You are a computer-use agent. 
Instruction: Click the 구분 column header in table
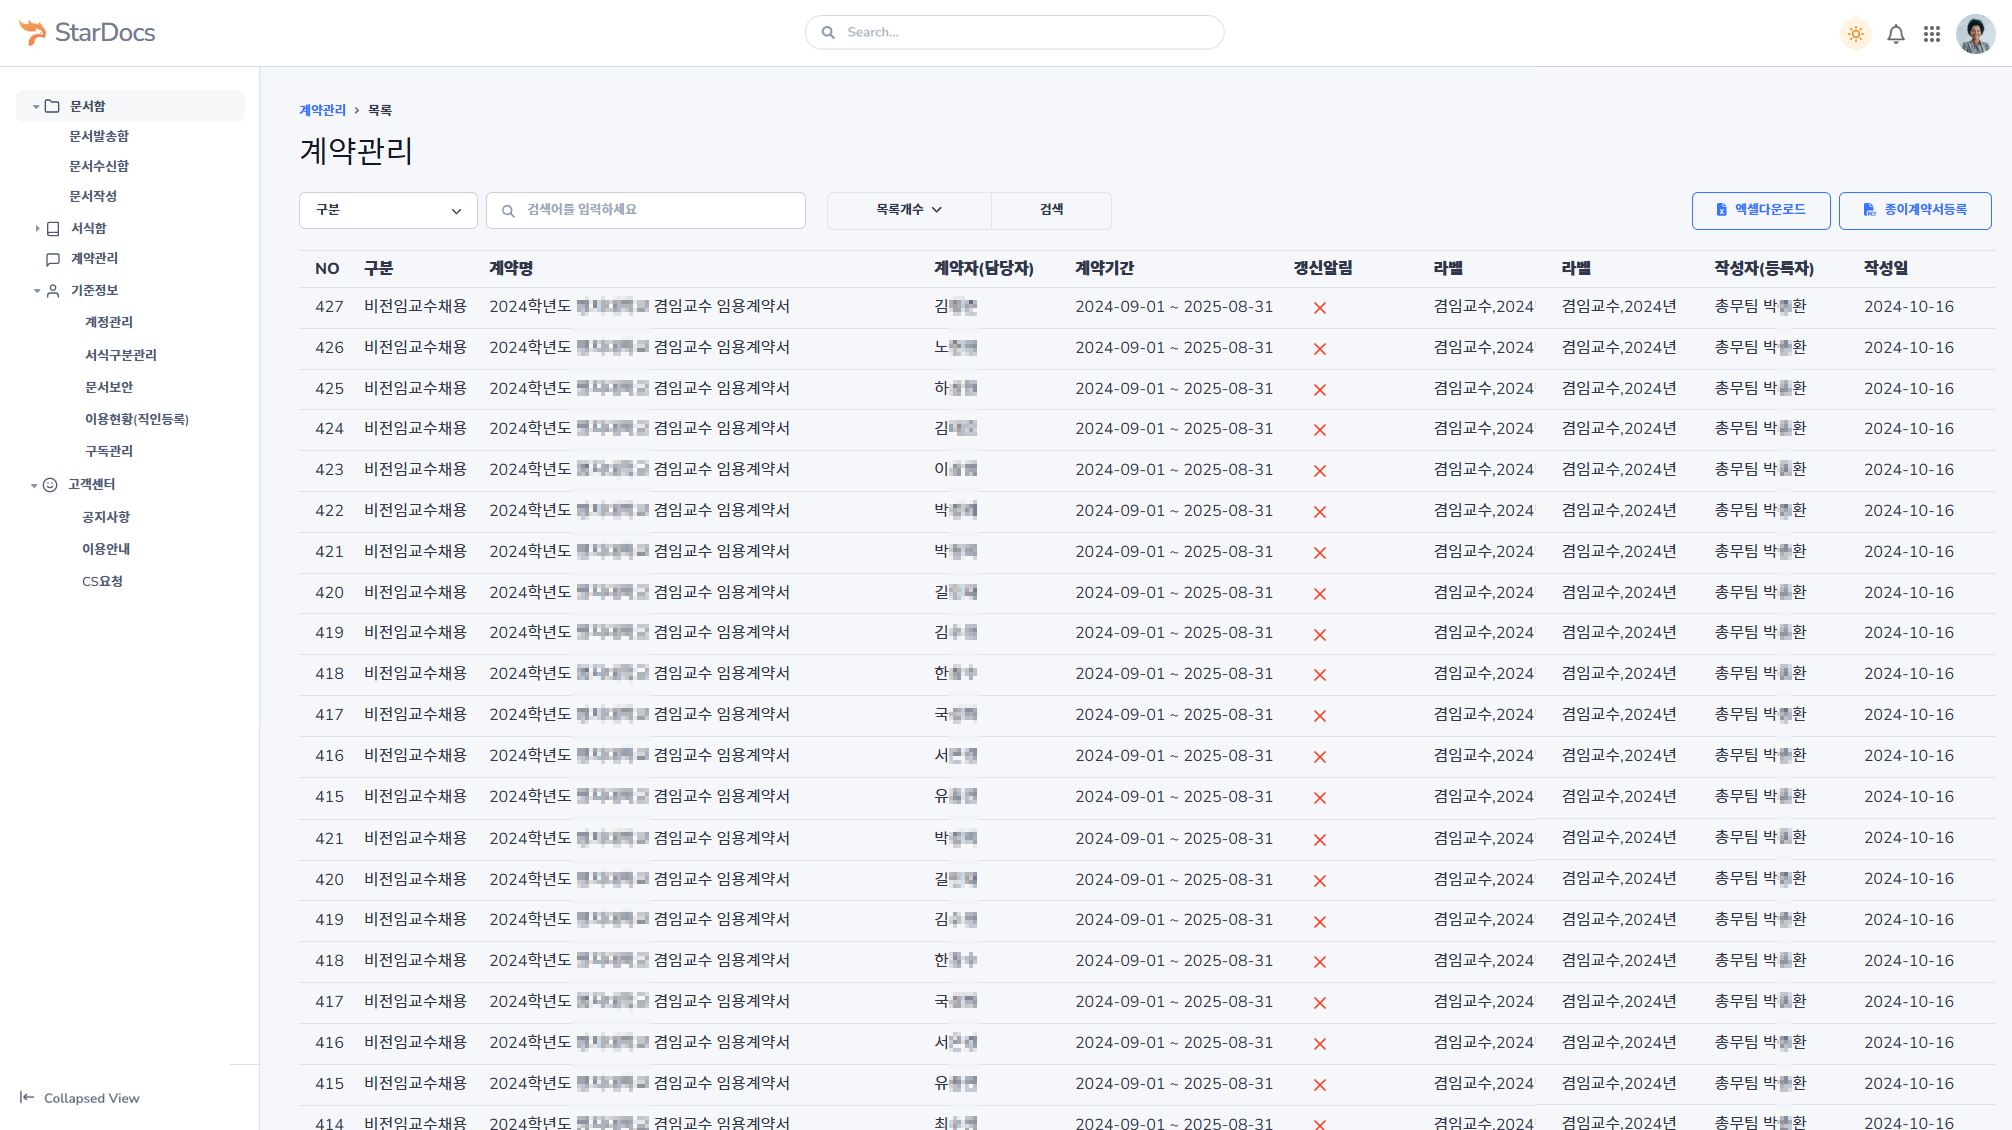tap(379, 268)
